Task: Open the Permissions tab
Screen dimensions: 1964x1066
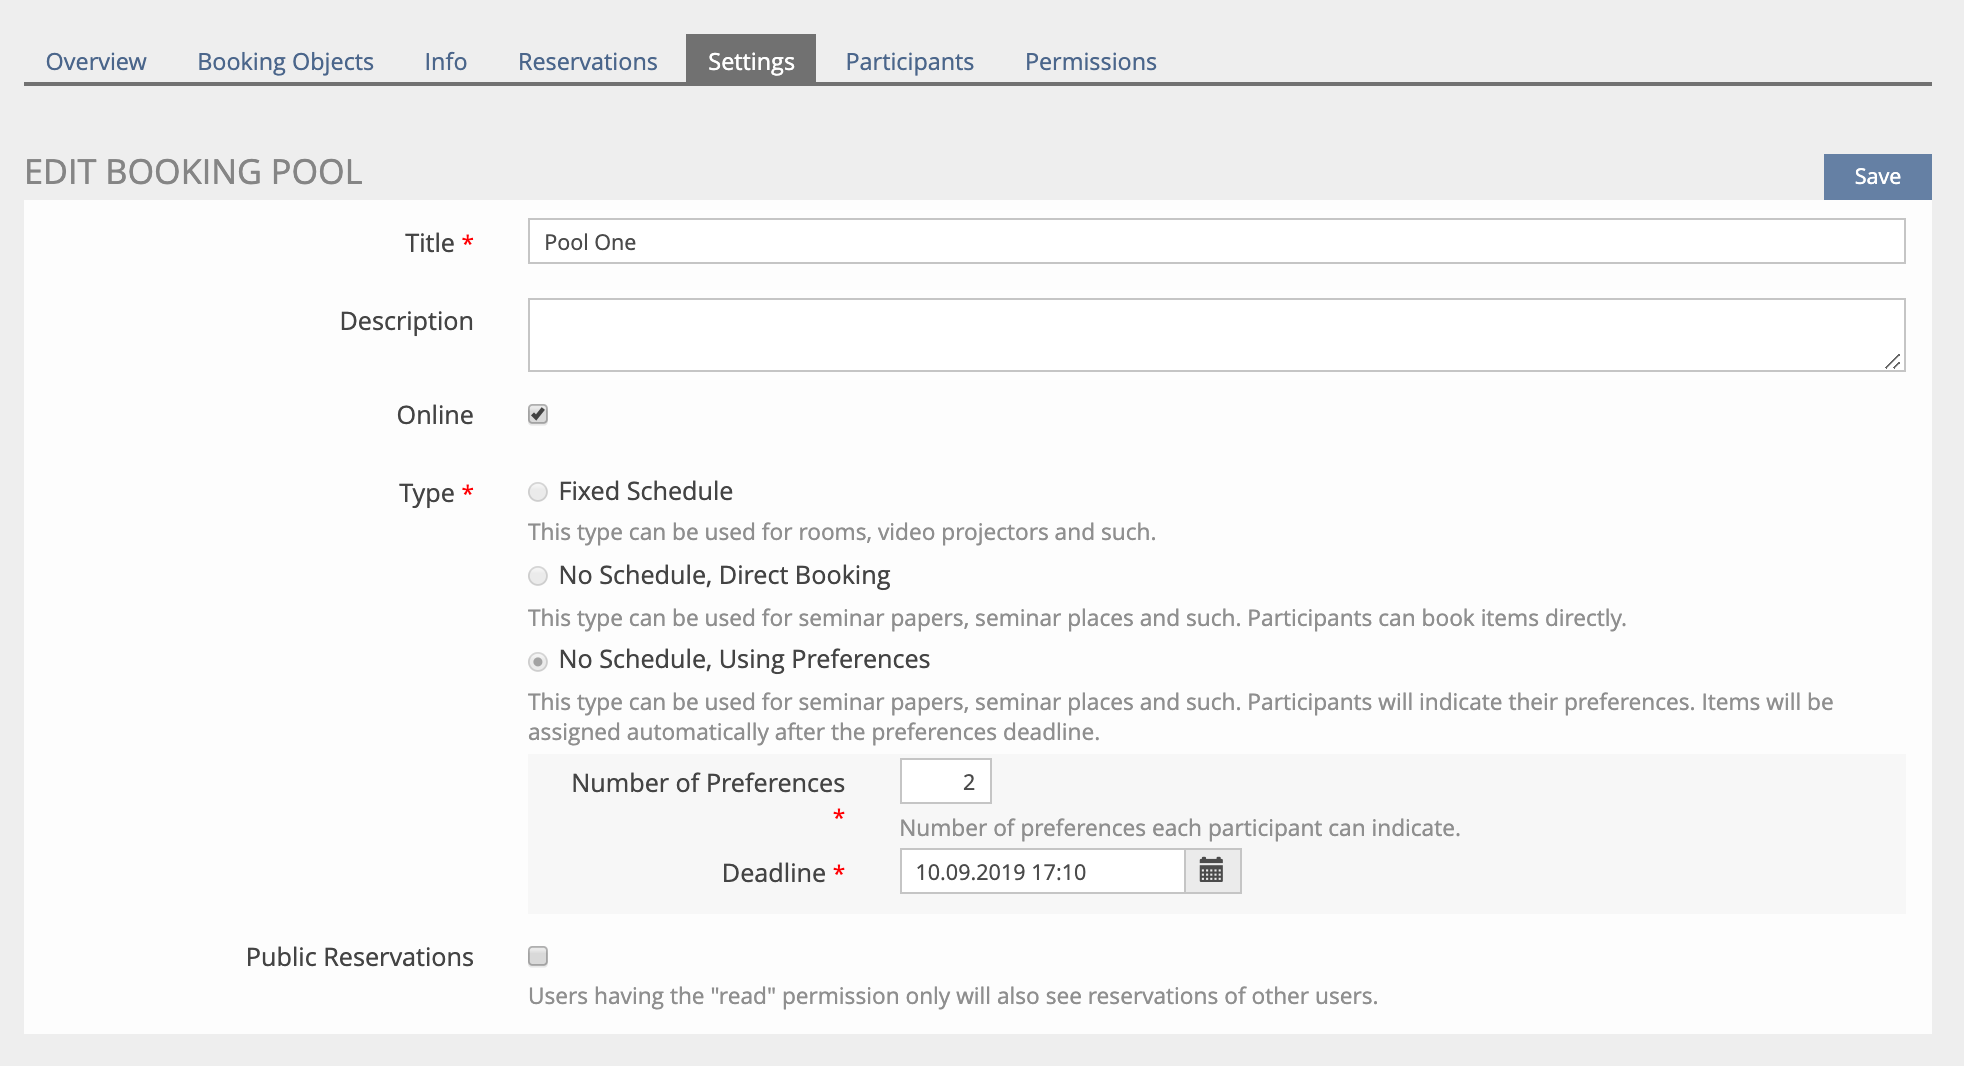Action: coord(1090,61)
